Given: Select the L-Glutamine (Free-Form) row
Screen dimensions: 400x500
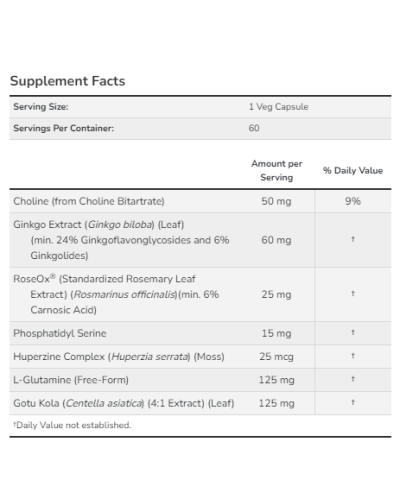Looking at the screenshot, I should [x=200, y=380].
